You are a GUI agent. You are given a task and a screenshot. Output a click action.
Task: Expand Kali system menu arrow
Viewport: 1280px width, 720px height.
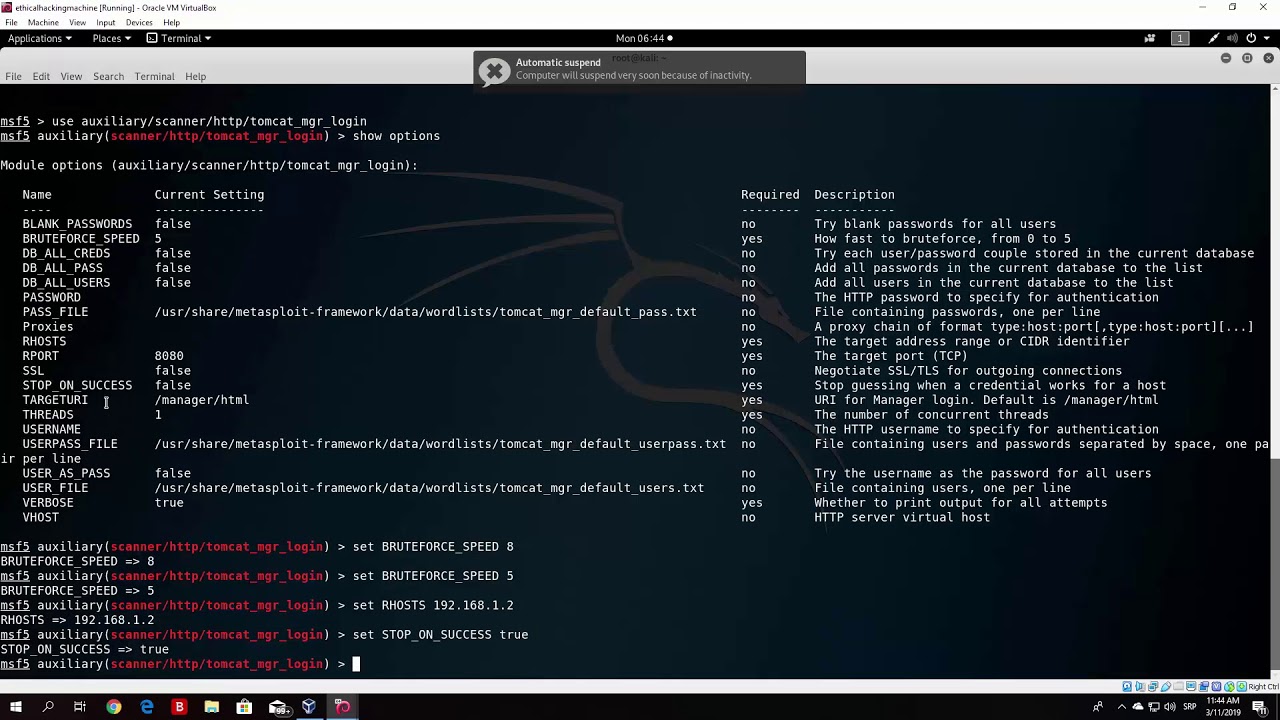1267,38
